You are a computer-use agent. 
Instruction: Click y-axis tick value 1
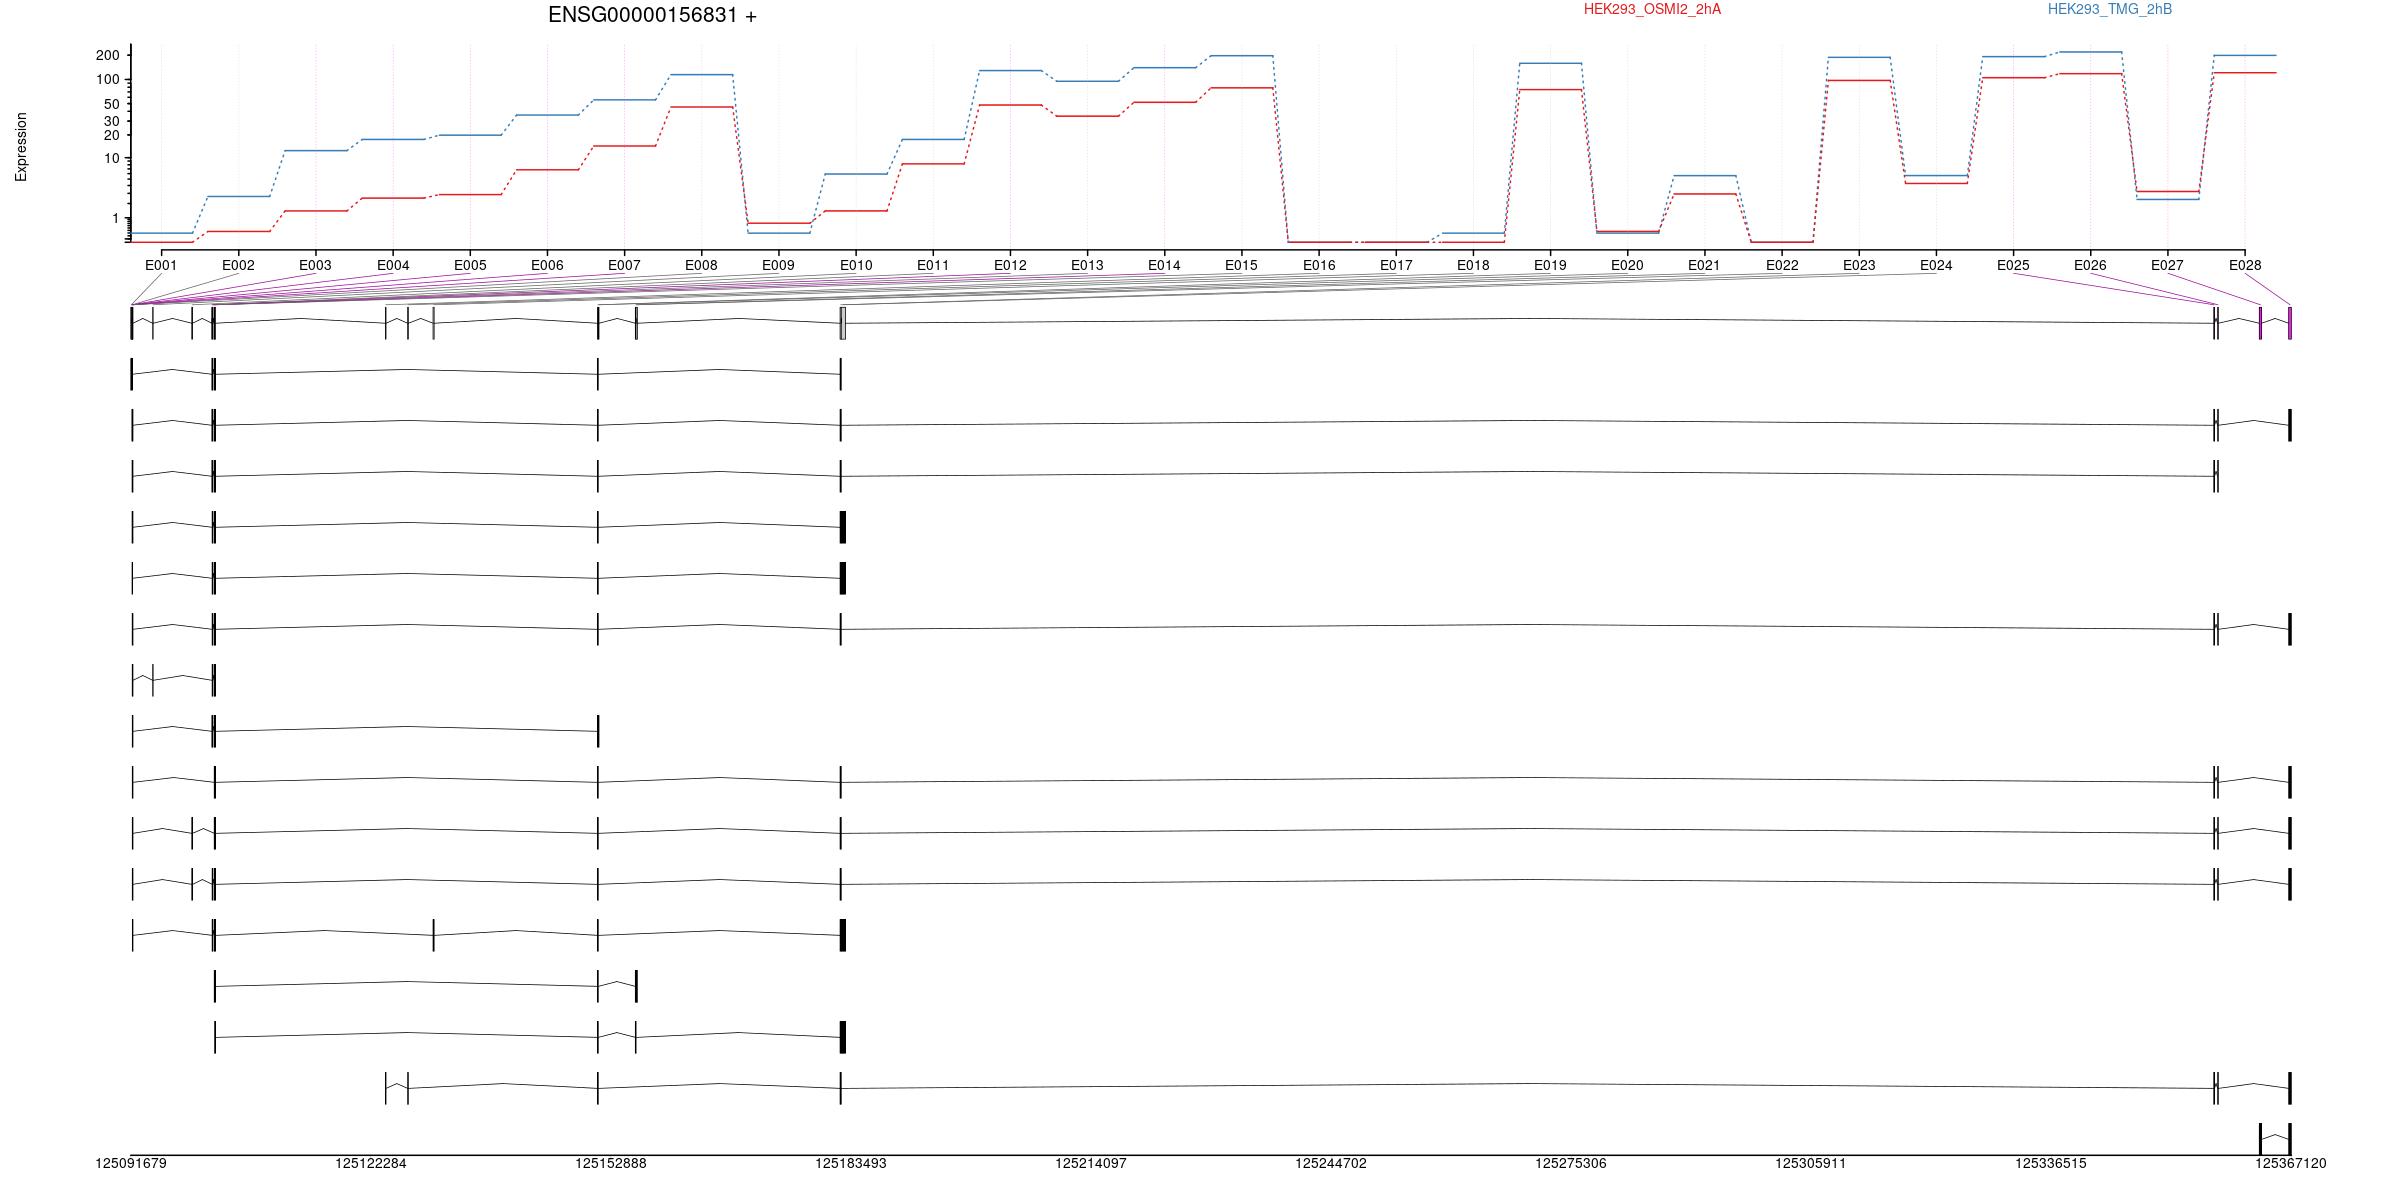(x=115, y=218)
